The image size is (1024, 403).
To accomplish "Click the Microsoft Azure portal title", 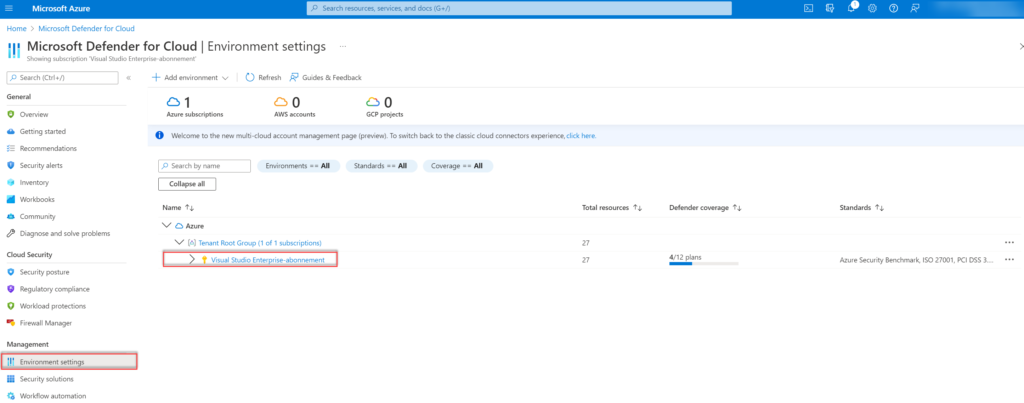I will (61, 8).
